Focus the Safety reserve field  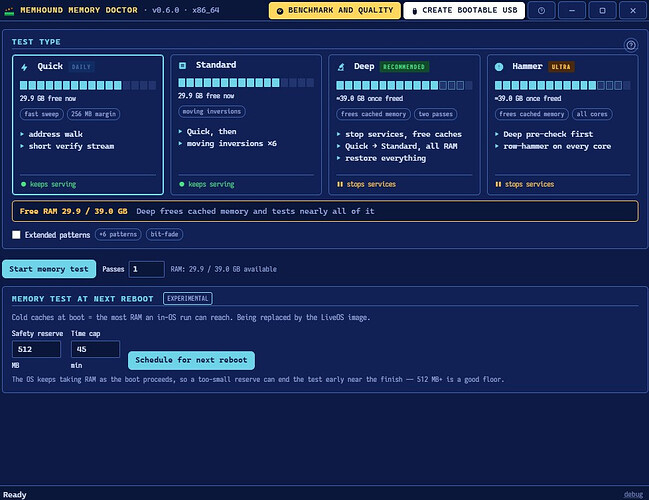[x=36, y=349]
